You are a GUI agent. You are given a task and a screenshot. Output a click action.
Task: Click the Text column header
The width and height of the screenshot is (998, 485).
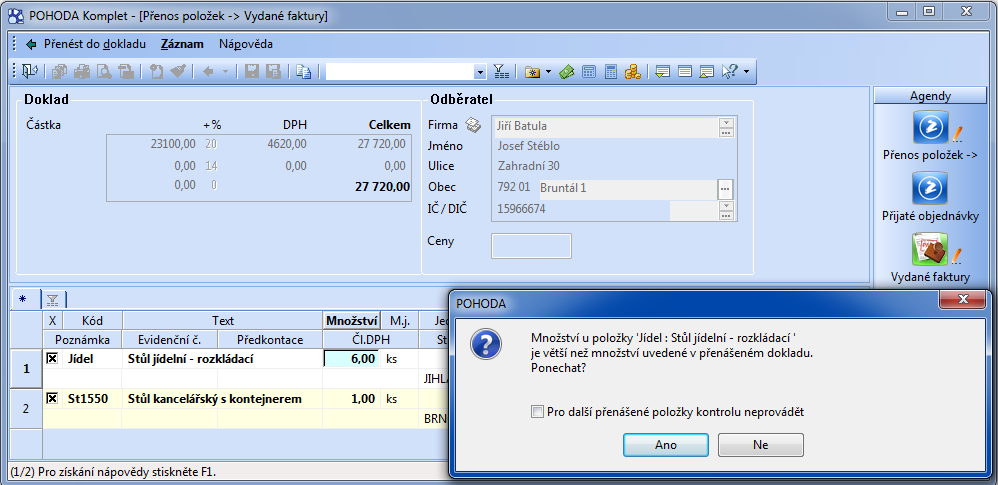coord(223,321)
